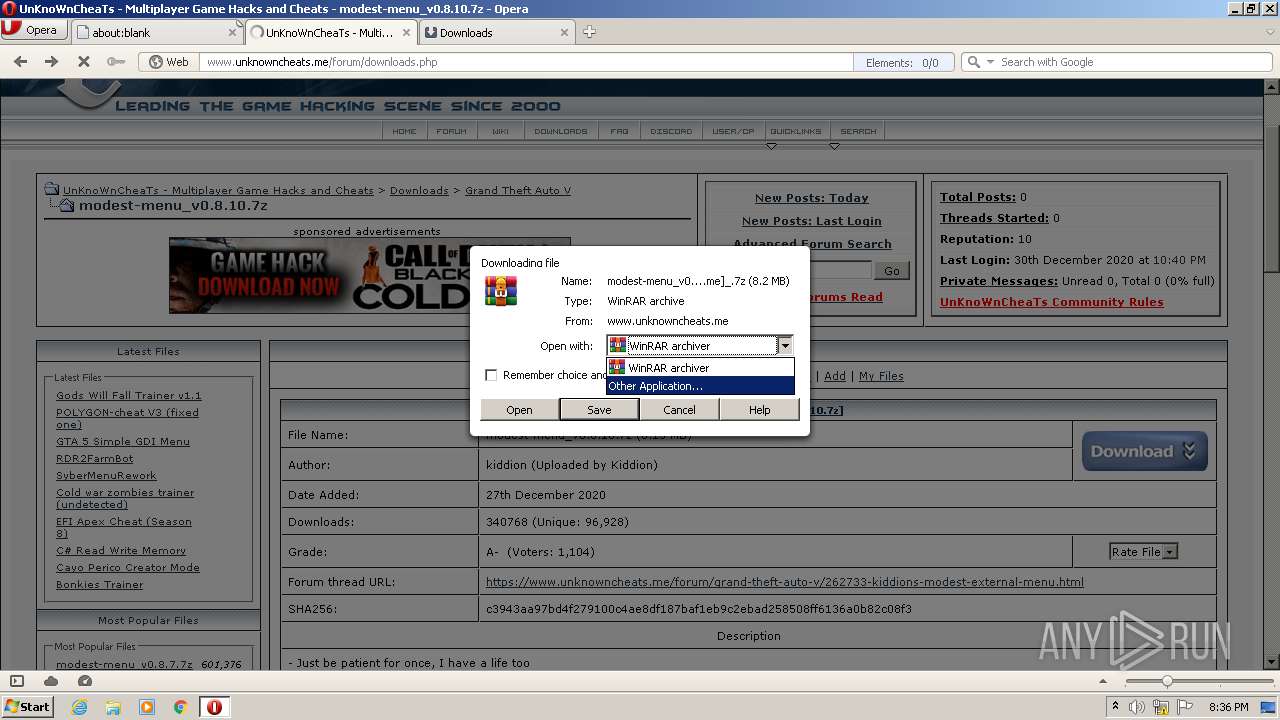The image size is (1280, 720).
Task: Open the FORUM nav item
Action: [452, 131]
